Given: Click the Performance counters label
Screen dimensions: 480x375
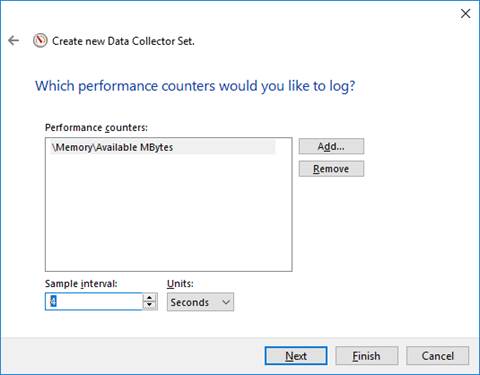Looking at the screenshot, I should coord(96,128).
